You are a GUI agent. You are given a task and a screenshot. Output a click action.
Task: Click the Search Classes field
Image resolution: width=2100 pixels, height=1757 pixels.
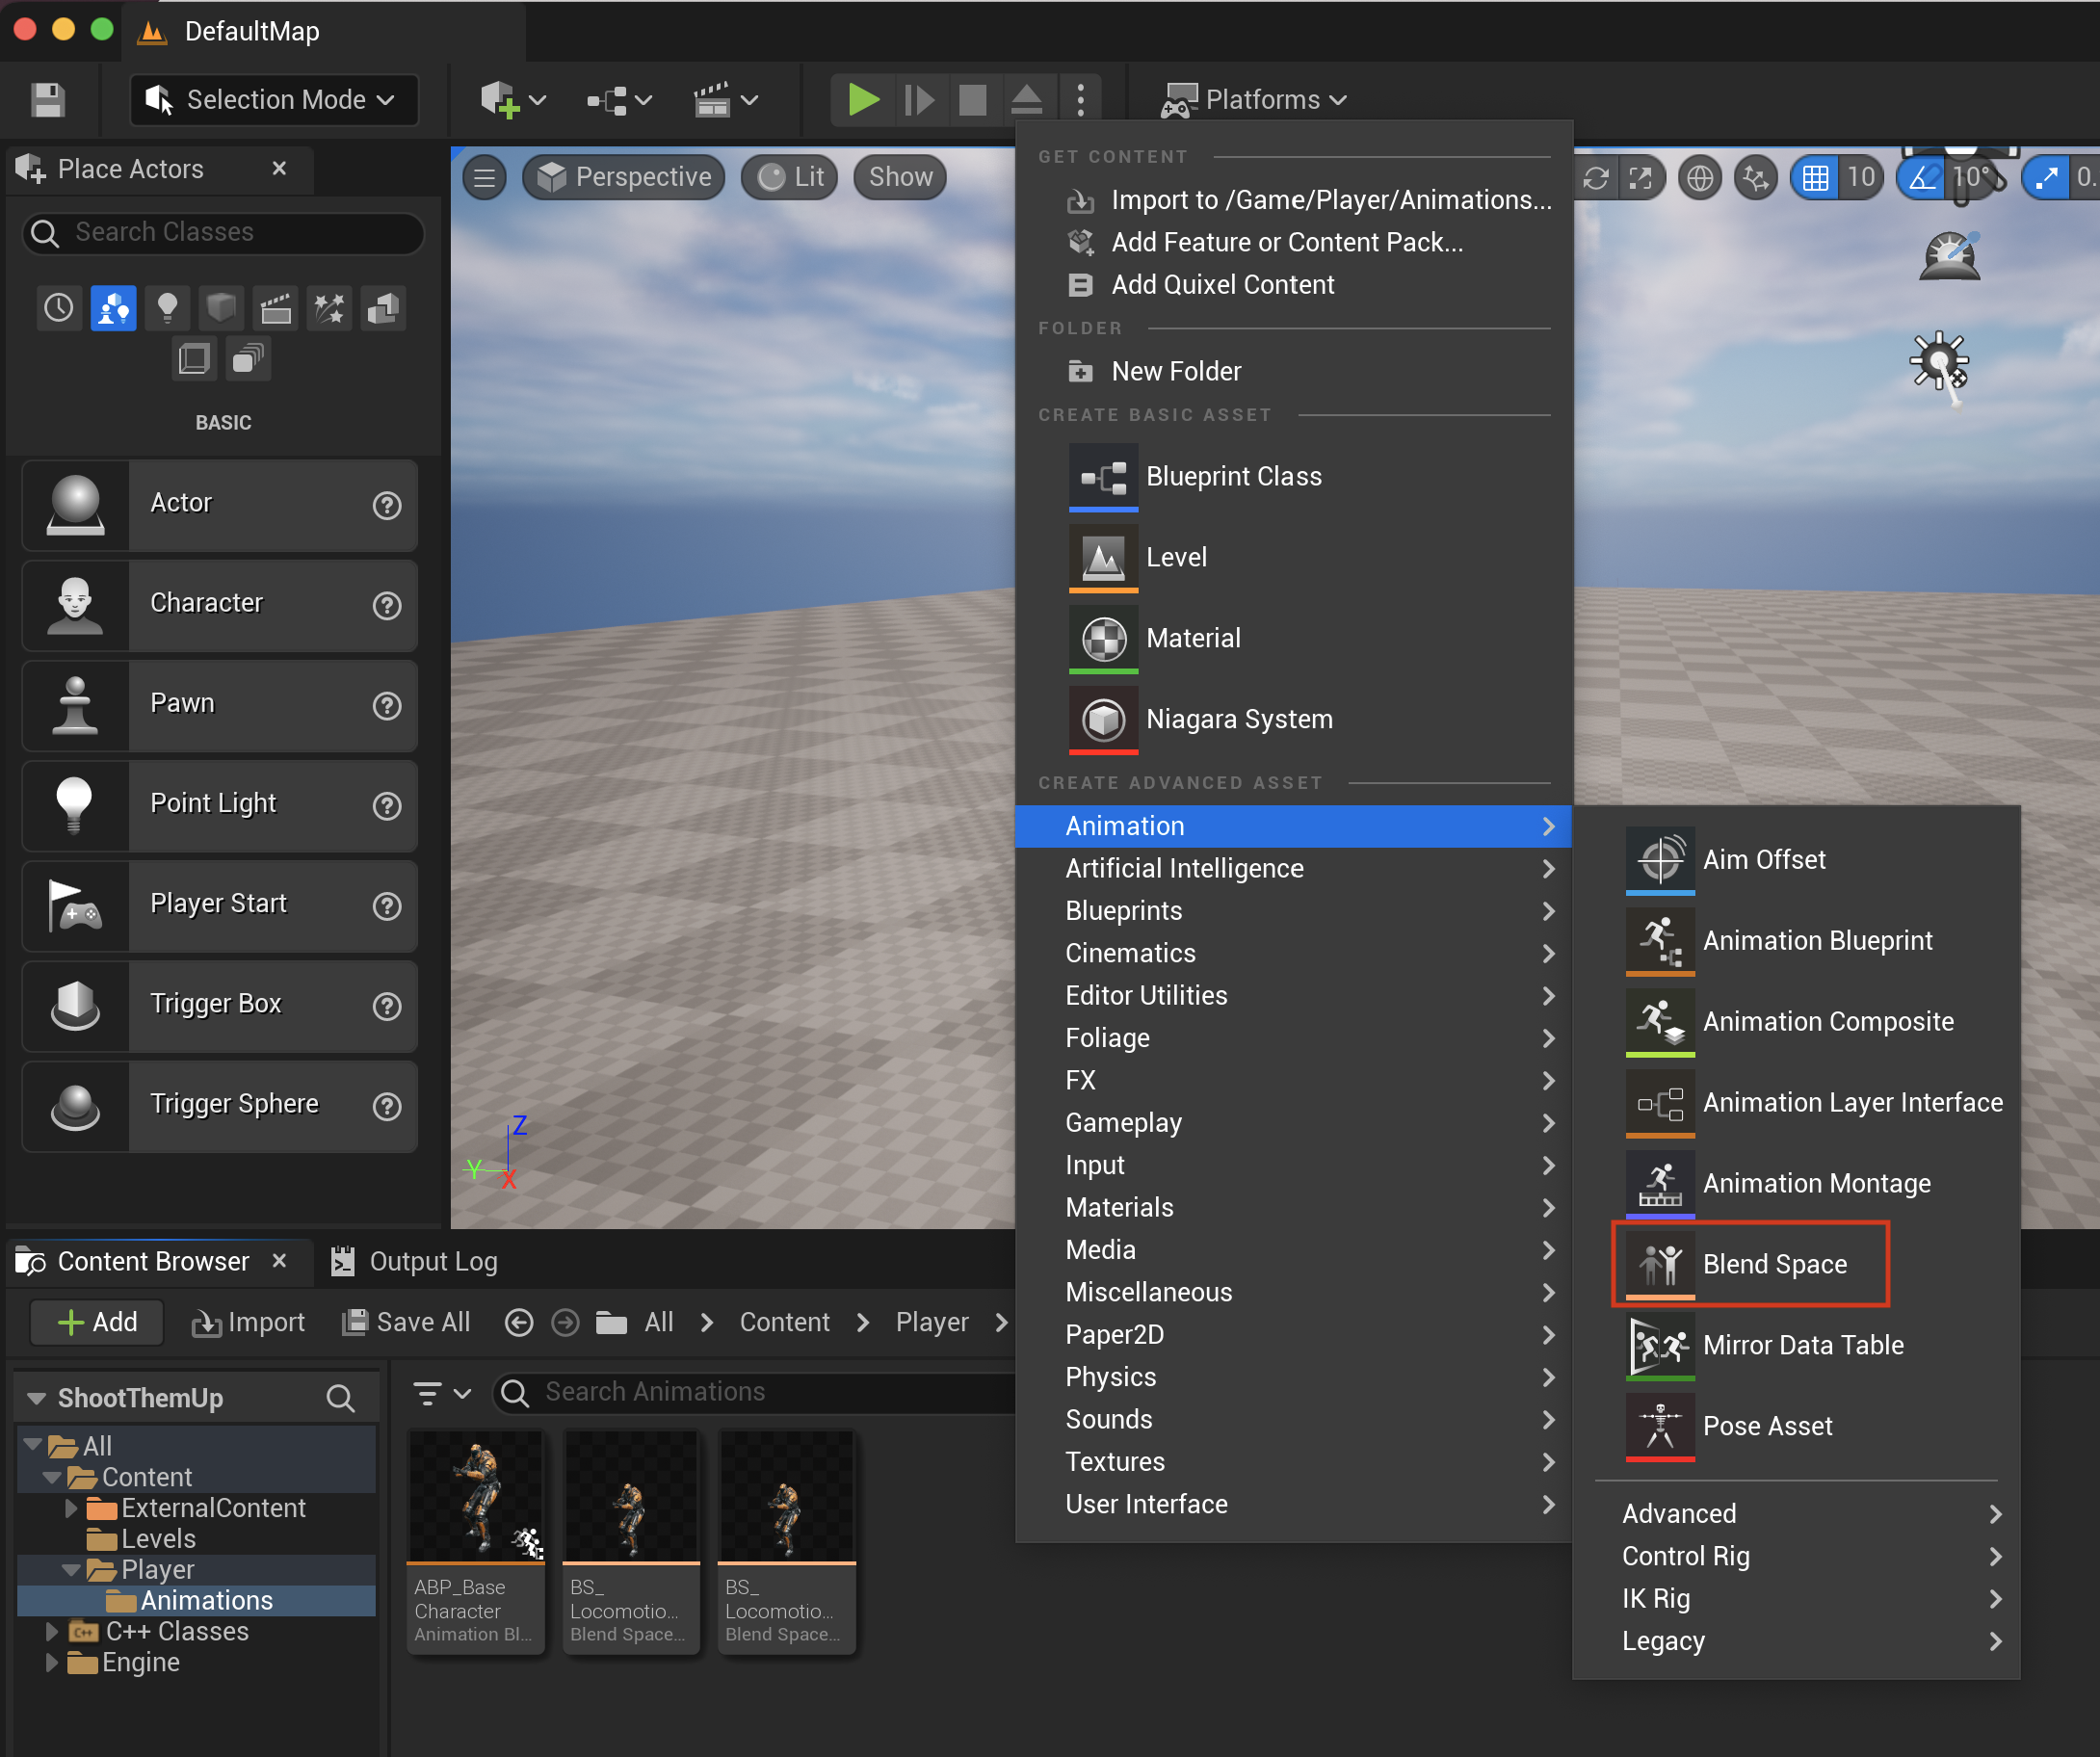tap(223, 232)
